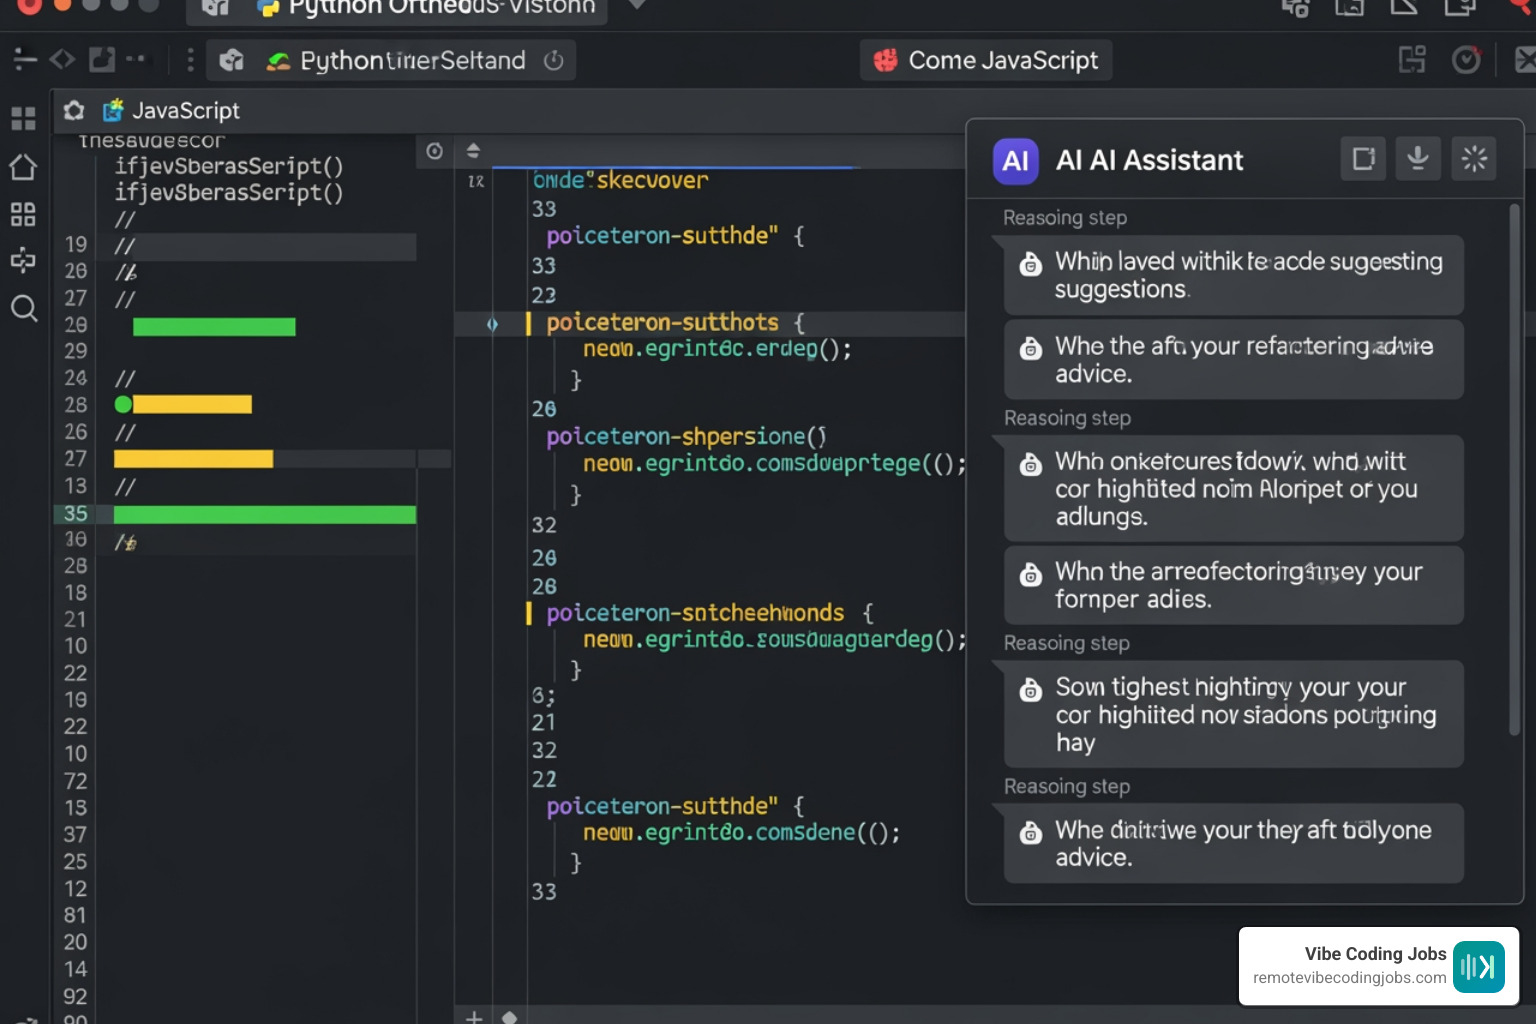Image resolution: width=1536 pixels, height=1024 pixels.
Task: Click the neow.egrintdo.comsdene(); code line
Action: pos(742,833)
